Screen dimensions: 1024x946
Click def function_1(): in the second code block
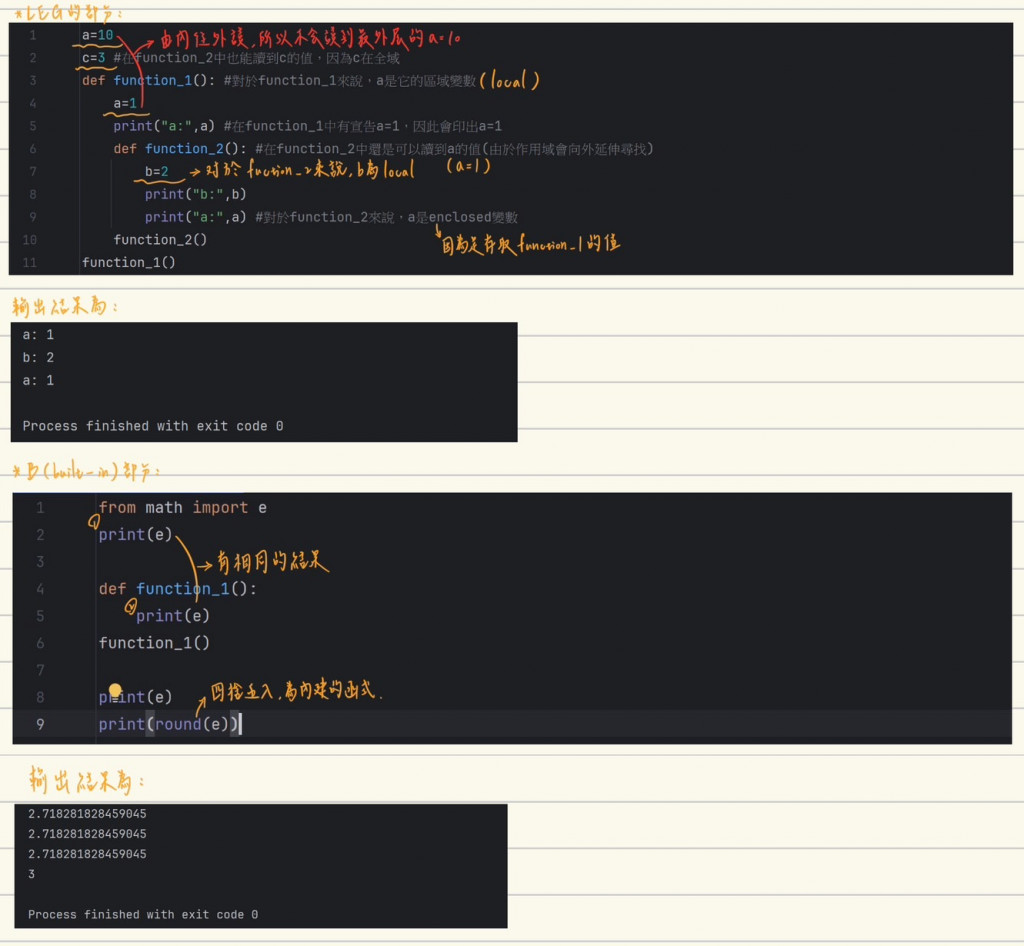pyautogui.click(x=178, y=589)
